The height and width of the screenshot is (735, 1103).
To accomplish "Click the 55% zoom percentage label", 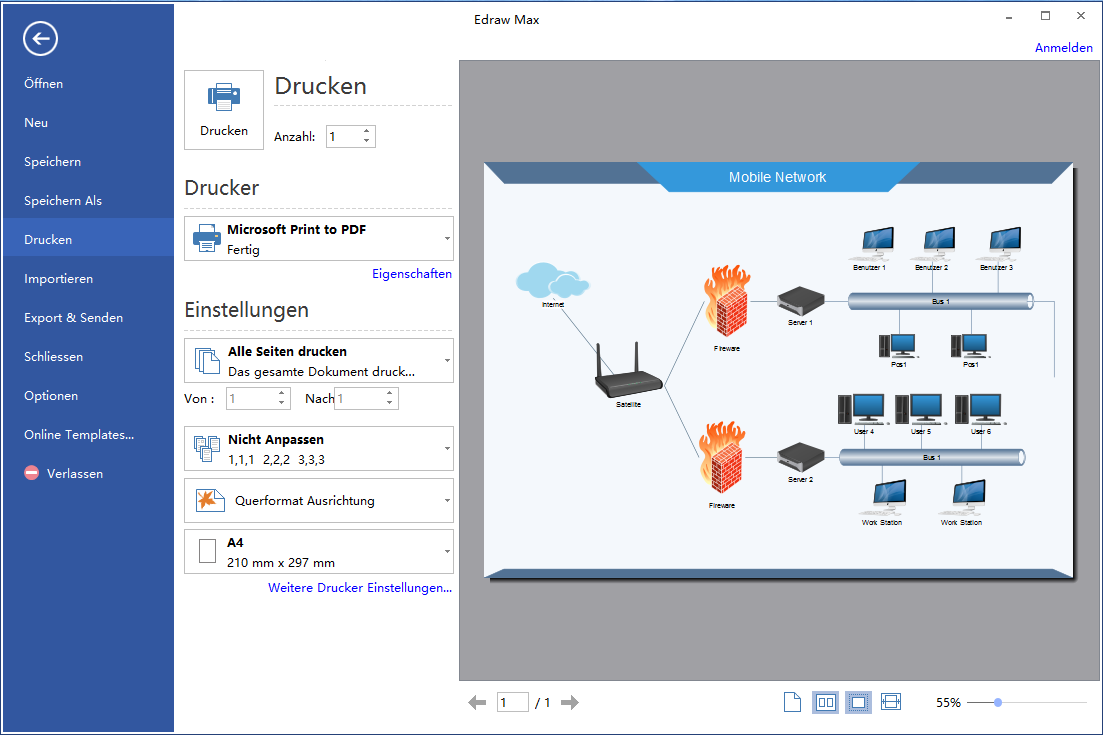I will tap(948, 703).
